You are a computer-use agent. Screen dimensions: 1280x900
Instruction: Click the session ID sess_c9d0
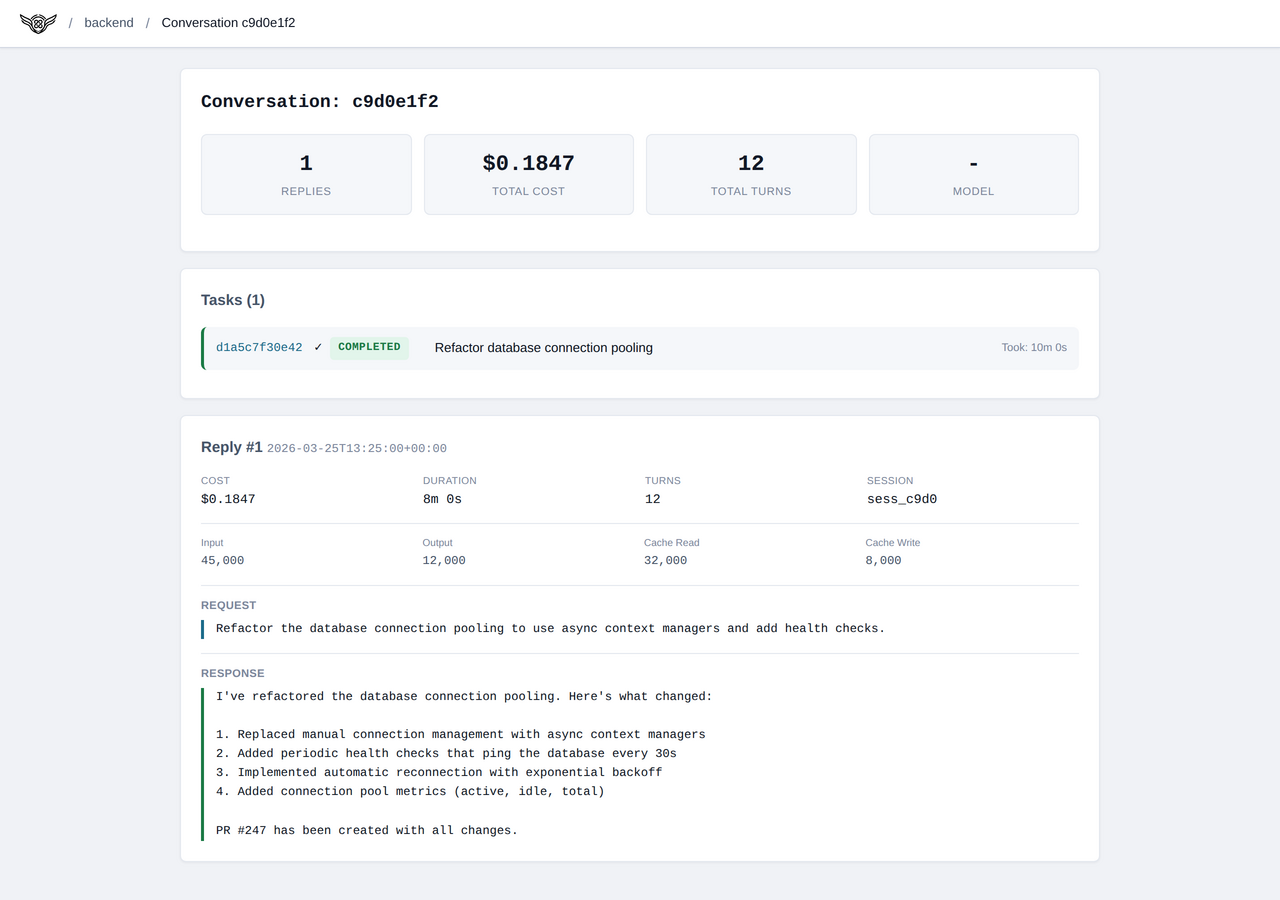pos(902,498)
